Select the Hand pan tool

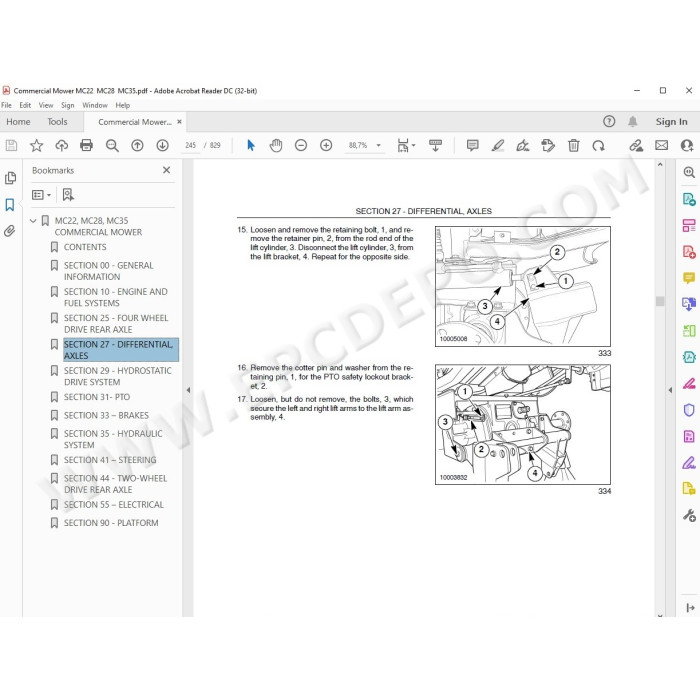click(276, 145)
